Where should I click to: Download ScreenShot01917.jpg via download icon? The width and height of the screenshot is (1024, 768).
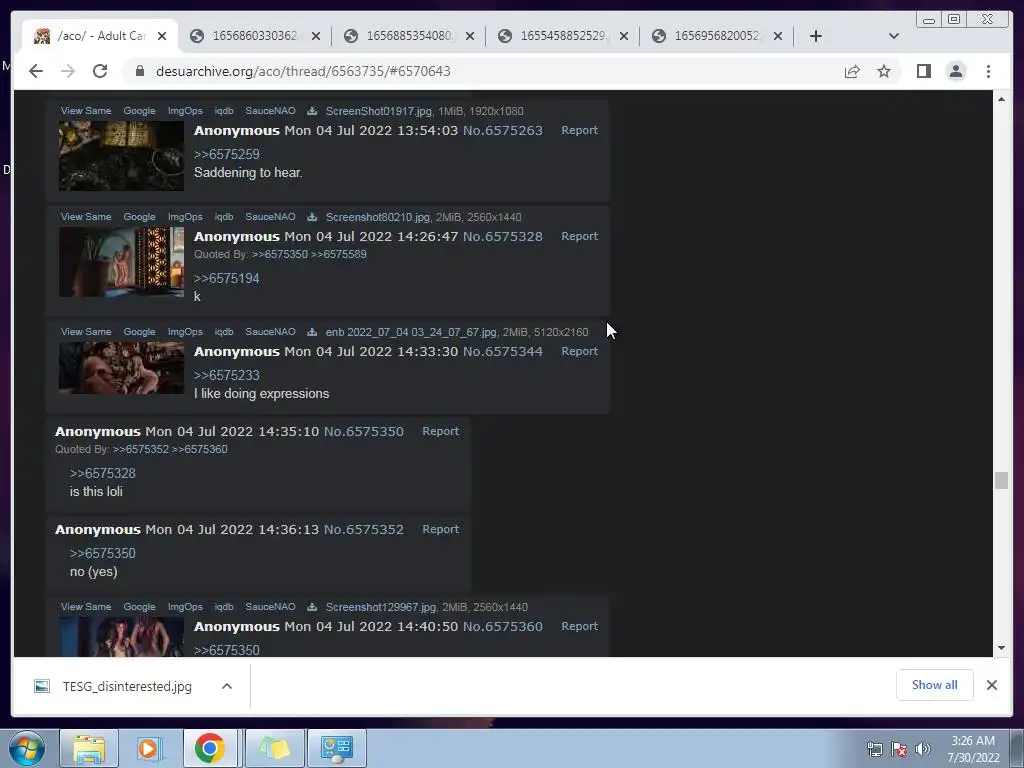pyautogui.click(x=312, y=111)
